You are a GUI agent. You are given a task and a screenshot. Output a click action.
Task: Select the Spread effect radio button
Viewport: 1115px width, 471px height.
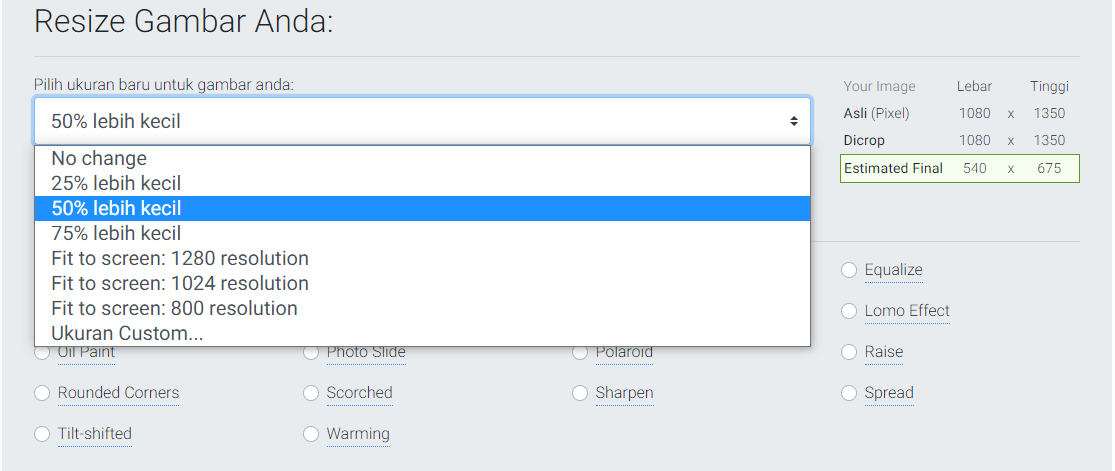click(x=848, y=393)
